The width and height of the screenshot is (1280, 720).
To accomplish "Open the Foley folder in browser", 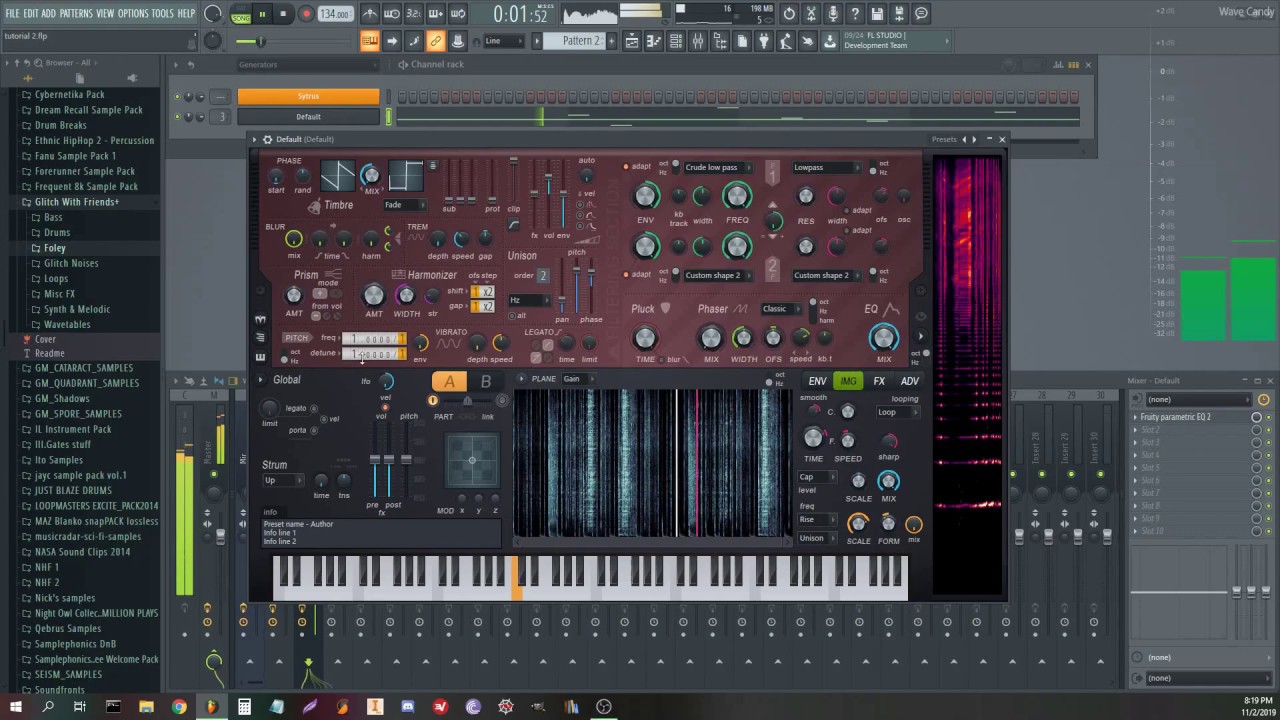I will [x=55, y=248].
